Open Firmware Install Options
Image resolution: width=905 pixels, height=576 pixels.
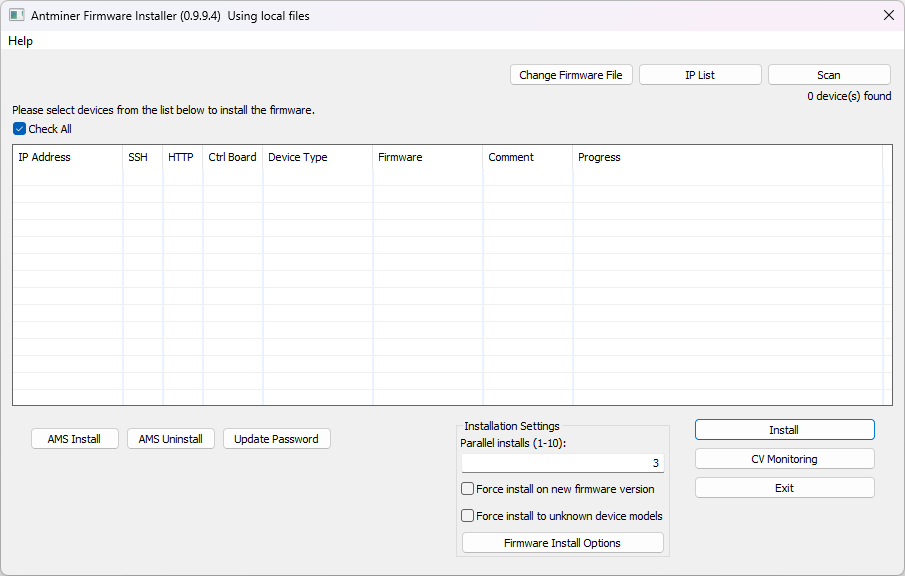click(563, 543)
